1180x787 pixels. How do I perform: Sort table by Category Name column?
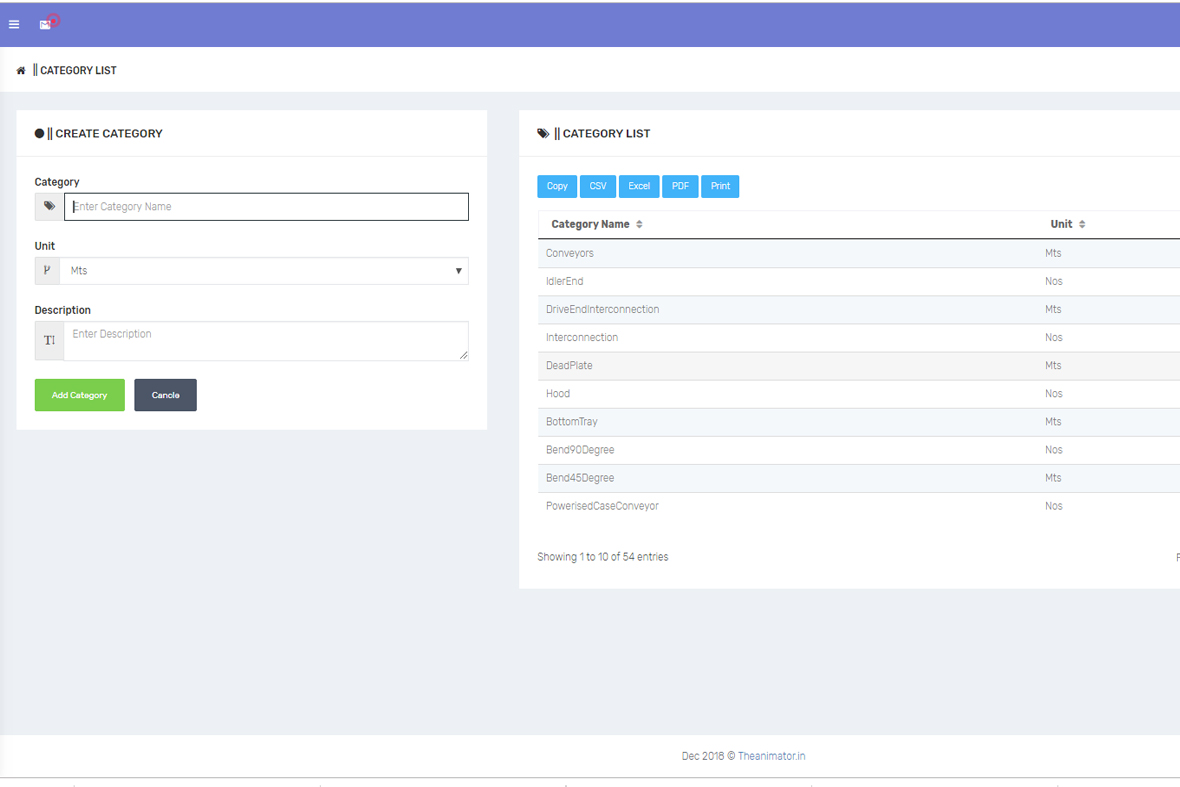pyautogui.click(x=597, y=224)
